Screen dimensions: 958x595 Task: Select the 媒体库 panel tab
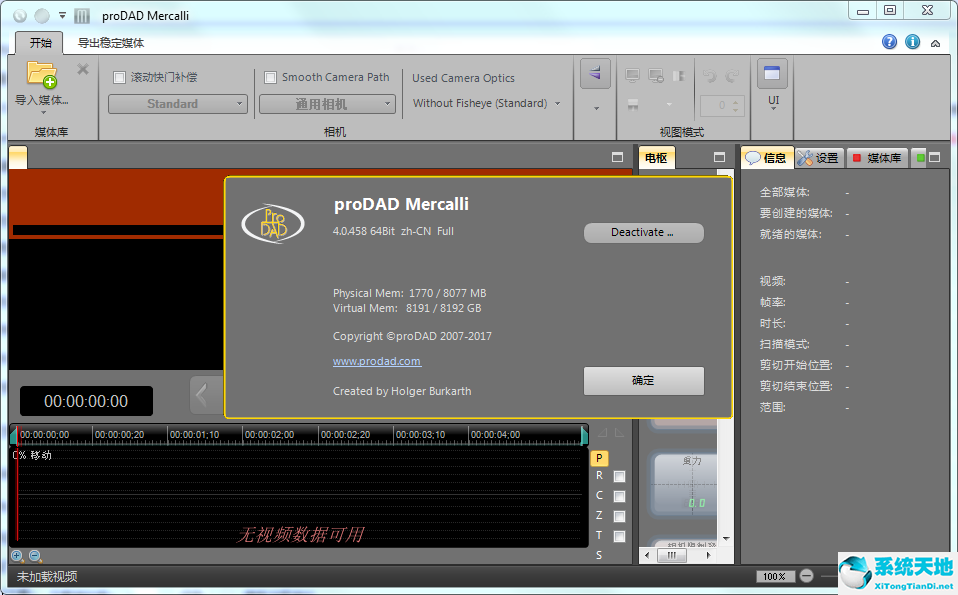pyautogui.click(x=877, y=158)
